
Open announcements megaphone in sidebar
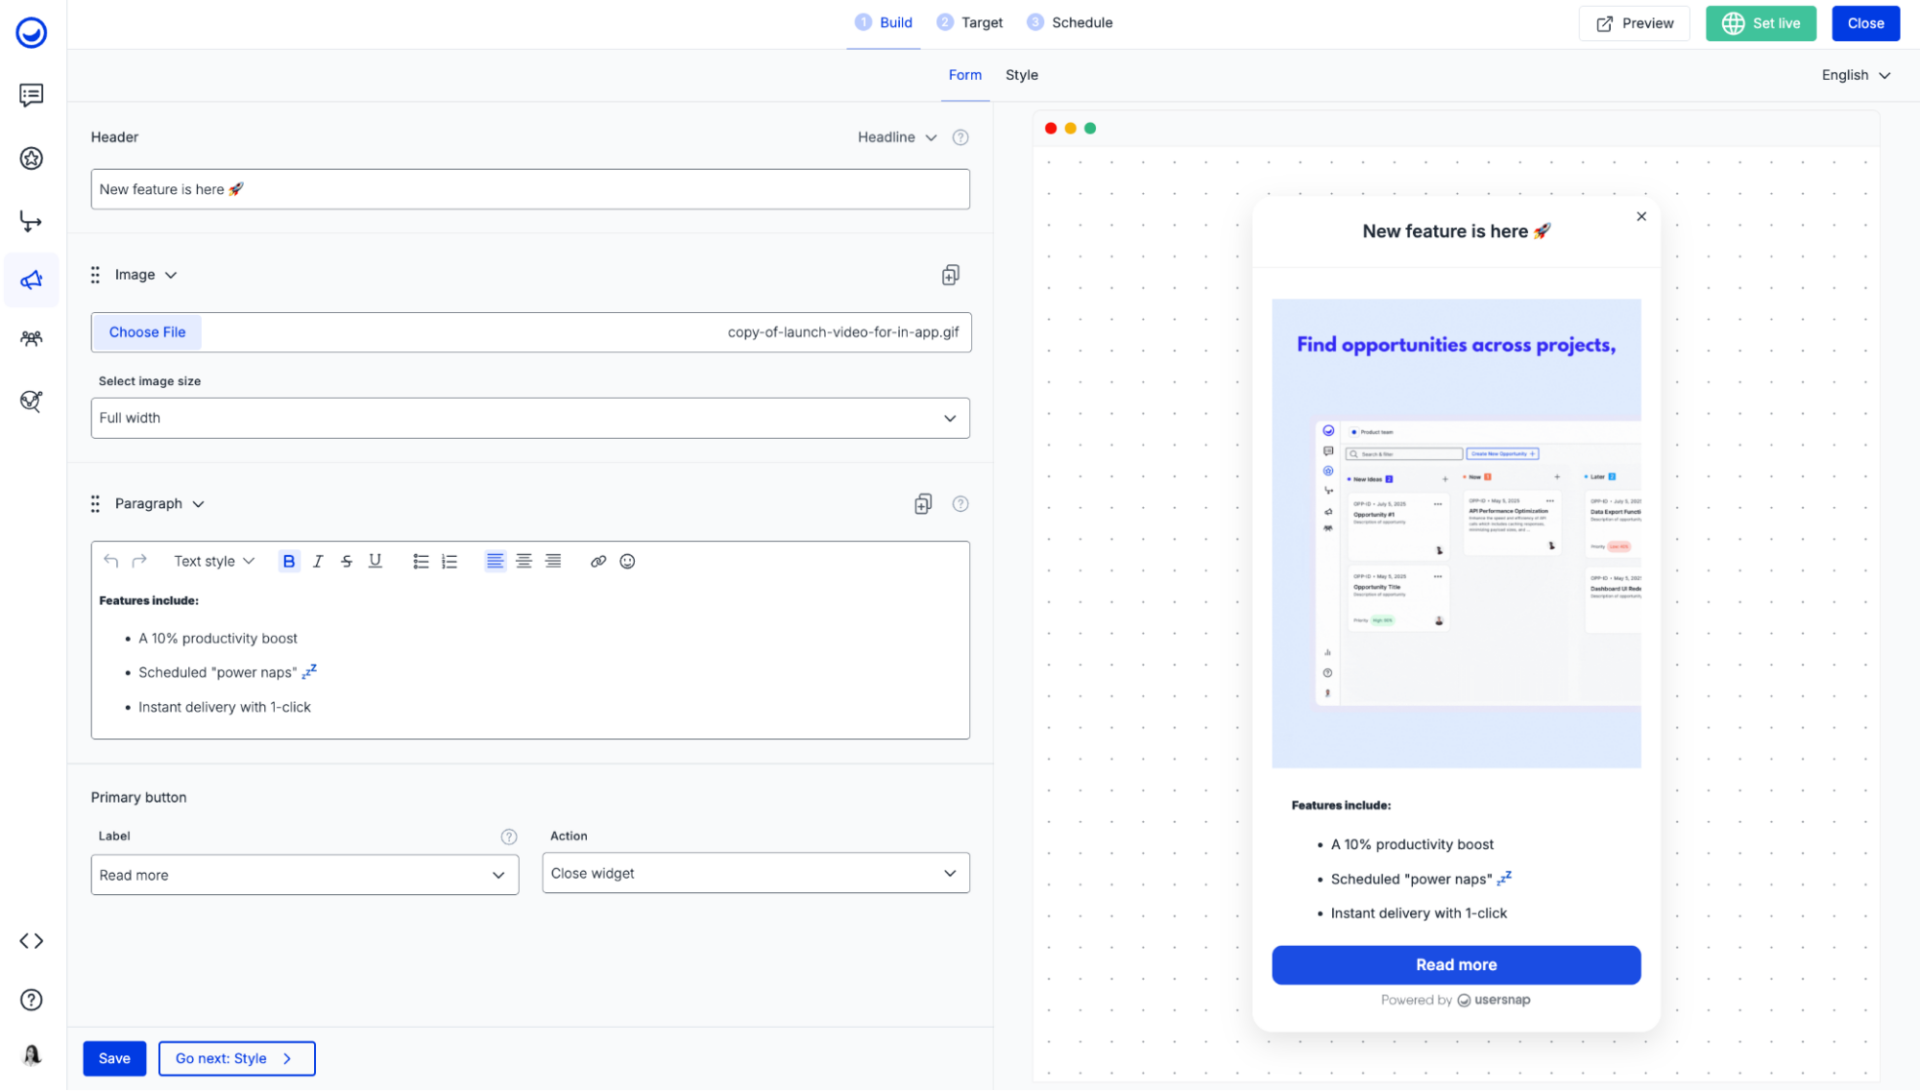click(x=31, y=280)
